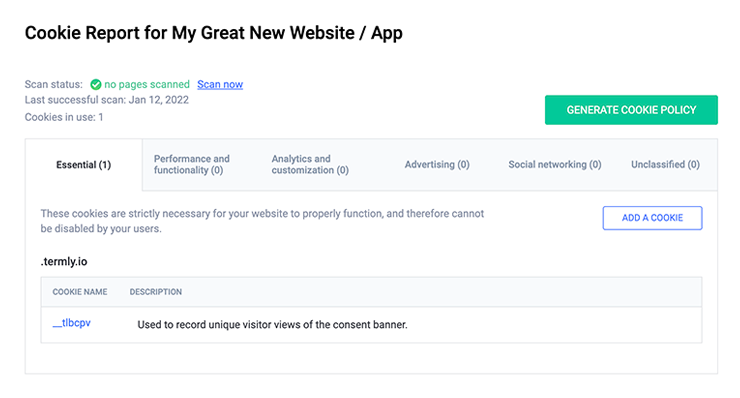Click the Cookie Report page title
740x398 pixels.
point(214,33)
